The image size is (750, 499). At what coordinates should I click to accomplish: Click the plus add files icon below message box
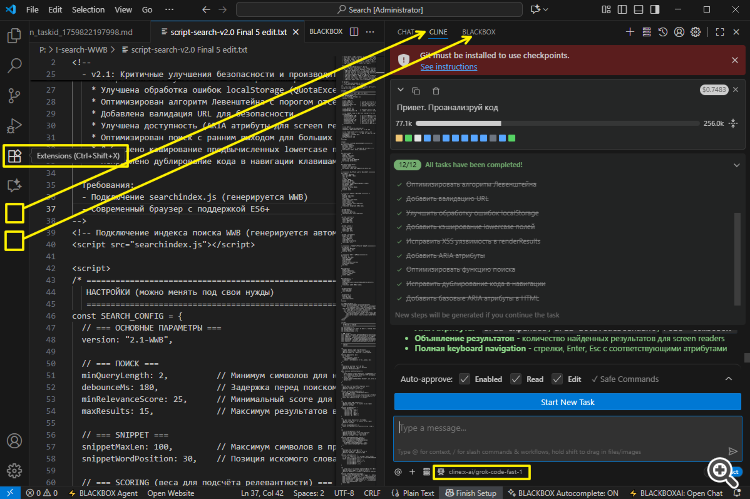click(x=412, y=472)
